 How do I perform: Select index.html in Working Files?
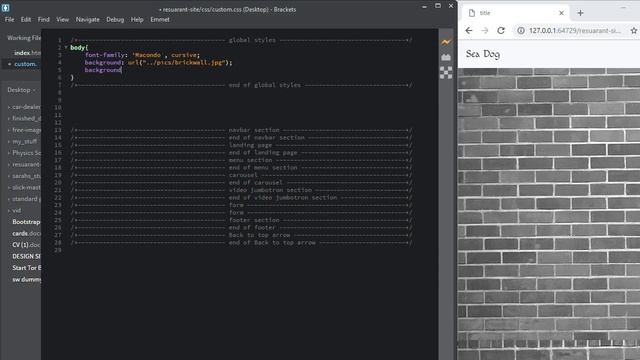[27, 53]
